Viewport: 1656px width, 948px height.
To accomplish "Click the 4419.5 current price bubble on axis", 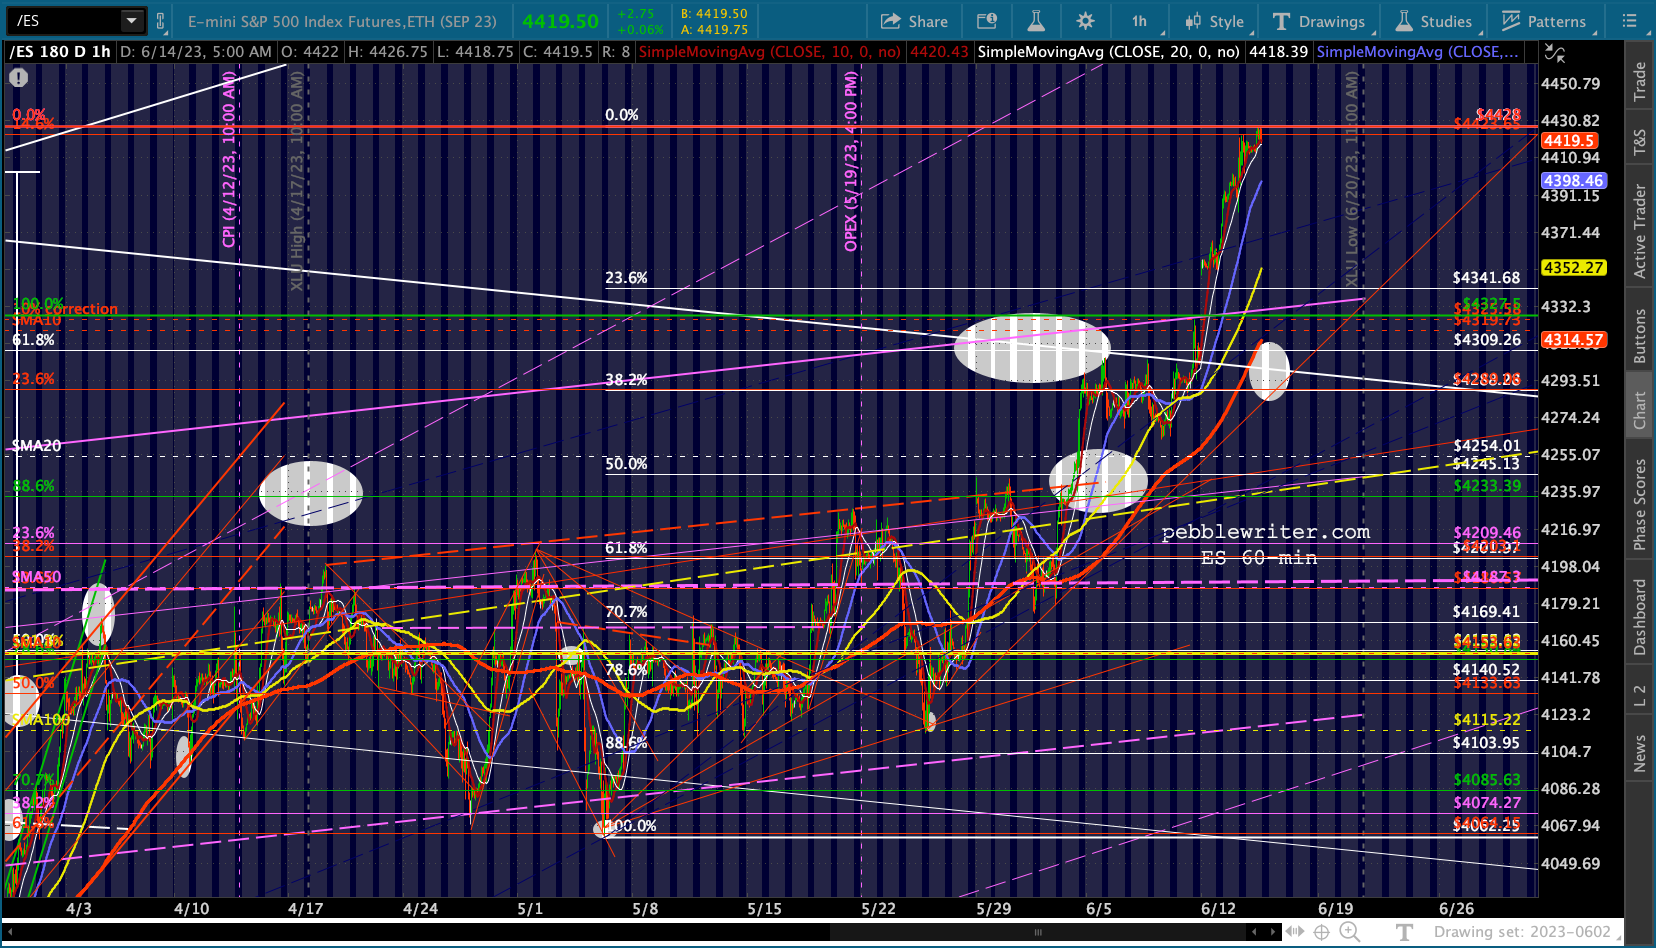I will pyautogui.click(x=1569, y=141).
